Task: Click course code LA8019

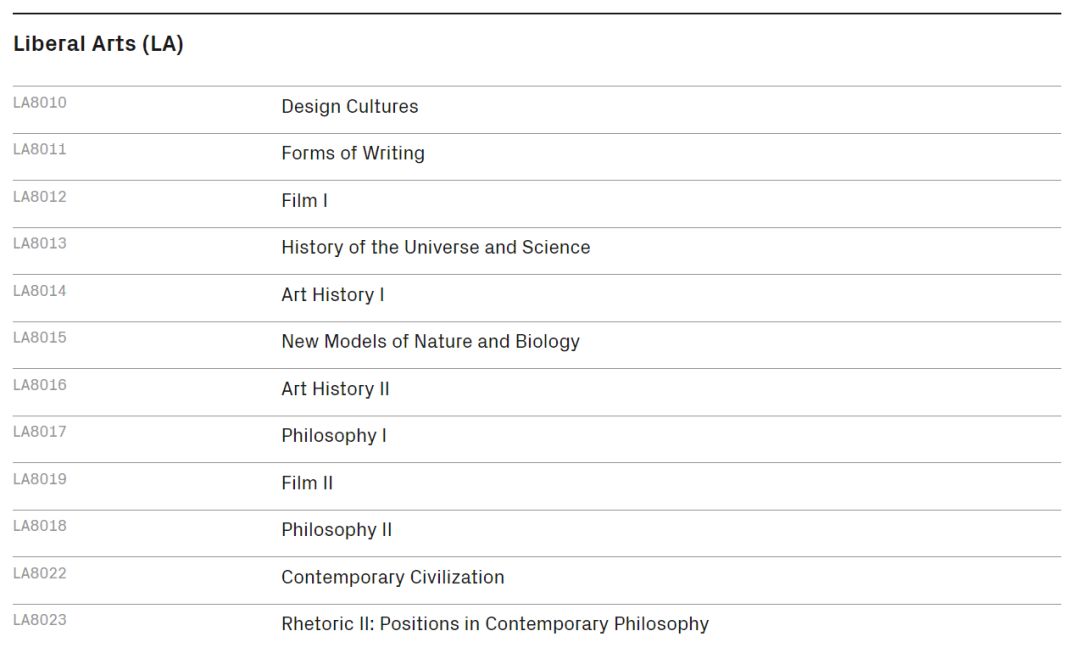Action: 40,479
